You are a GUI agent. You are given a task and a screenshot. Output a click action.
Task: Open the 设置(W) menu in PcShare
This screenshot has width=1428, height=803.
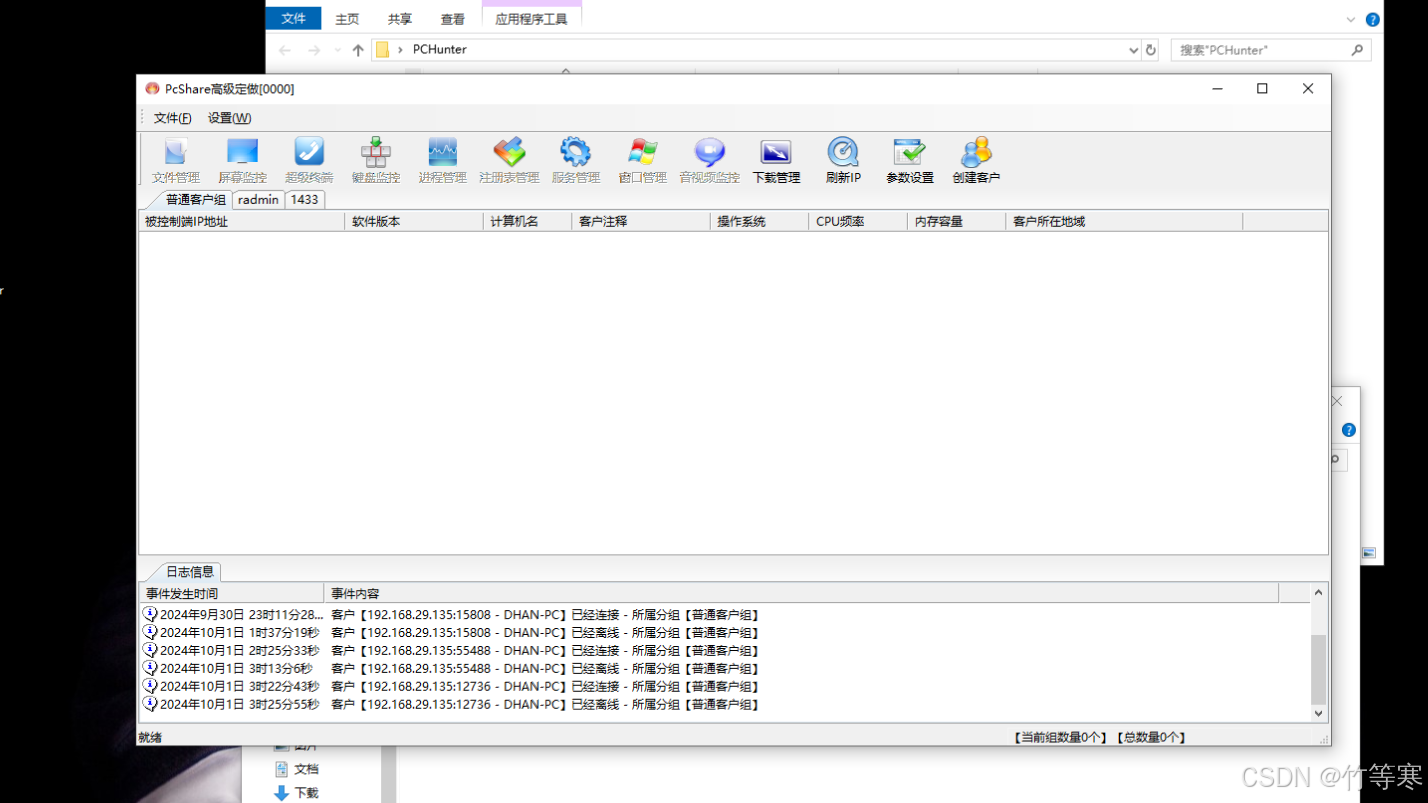tap(229, 118)
